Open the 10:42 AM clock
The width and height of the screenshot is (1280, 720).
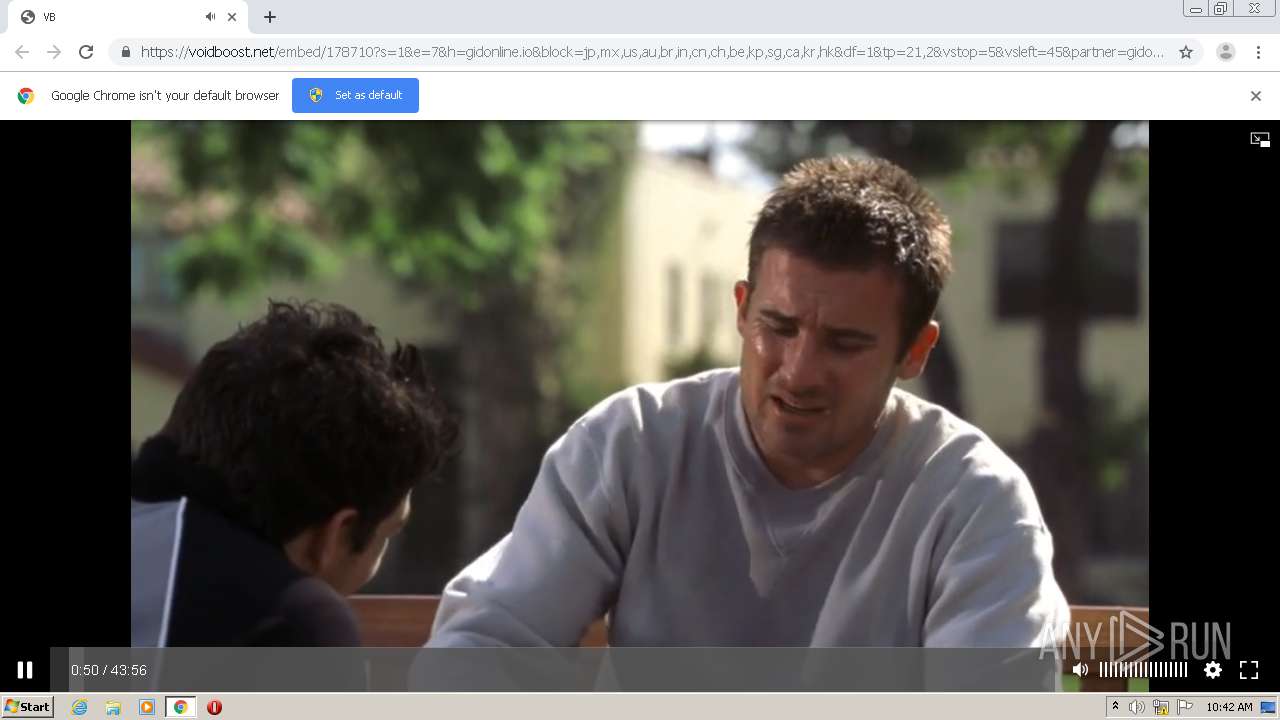[1229, 707]
